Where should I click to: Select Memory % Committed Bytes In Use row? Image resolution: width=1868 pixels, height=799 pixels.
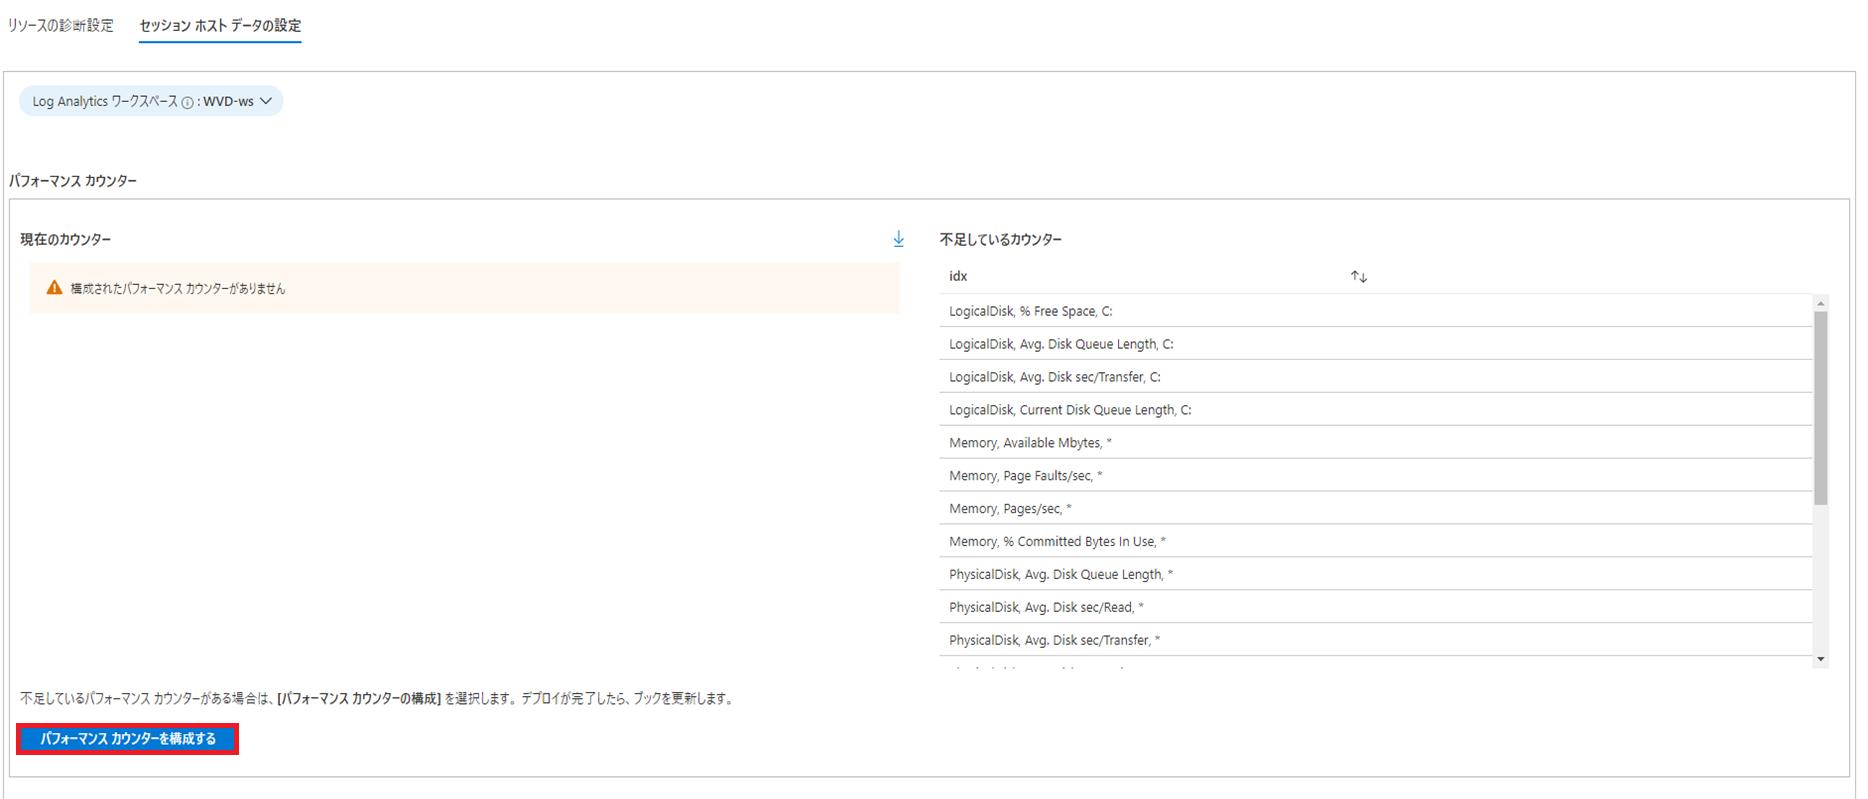click(1056, 542)
